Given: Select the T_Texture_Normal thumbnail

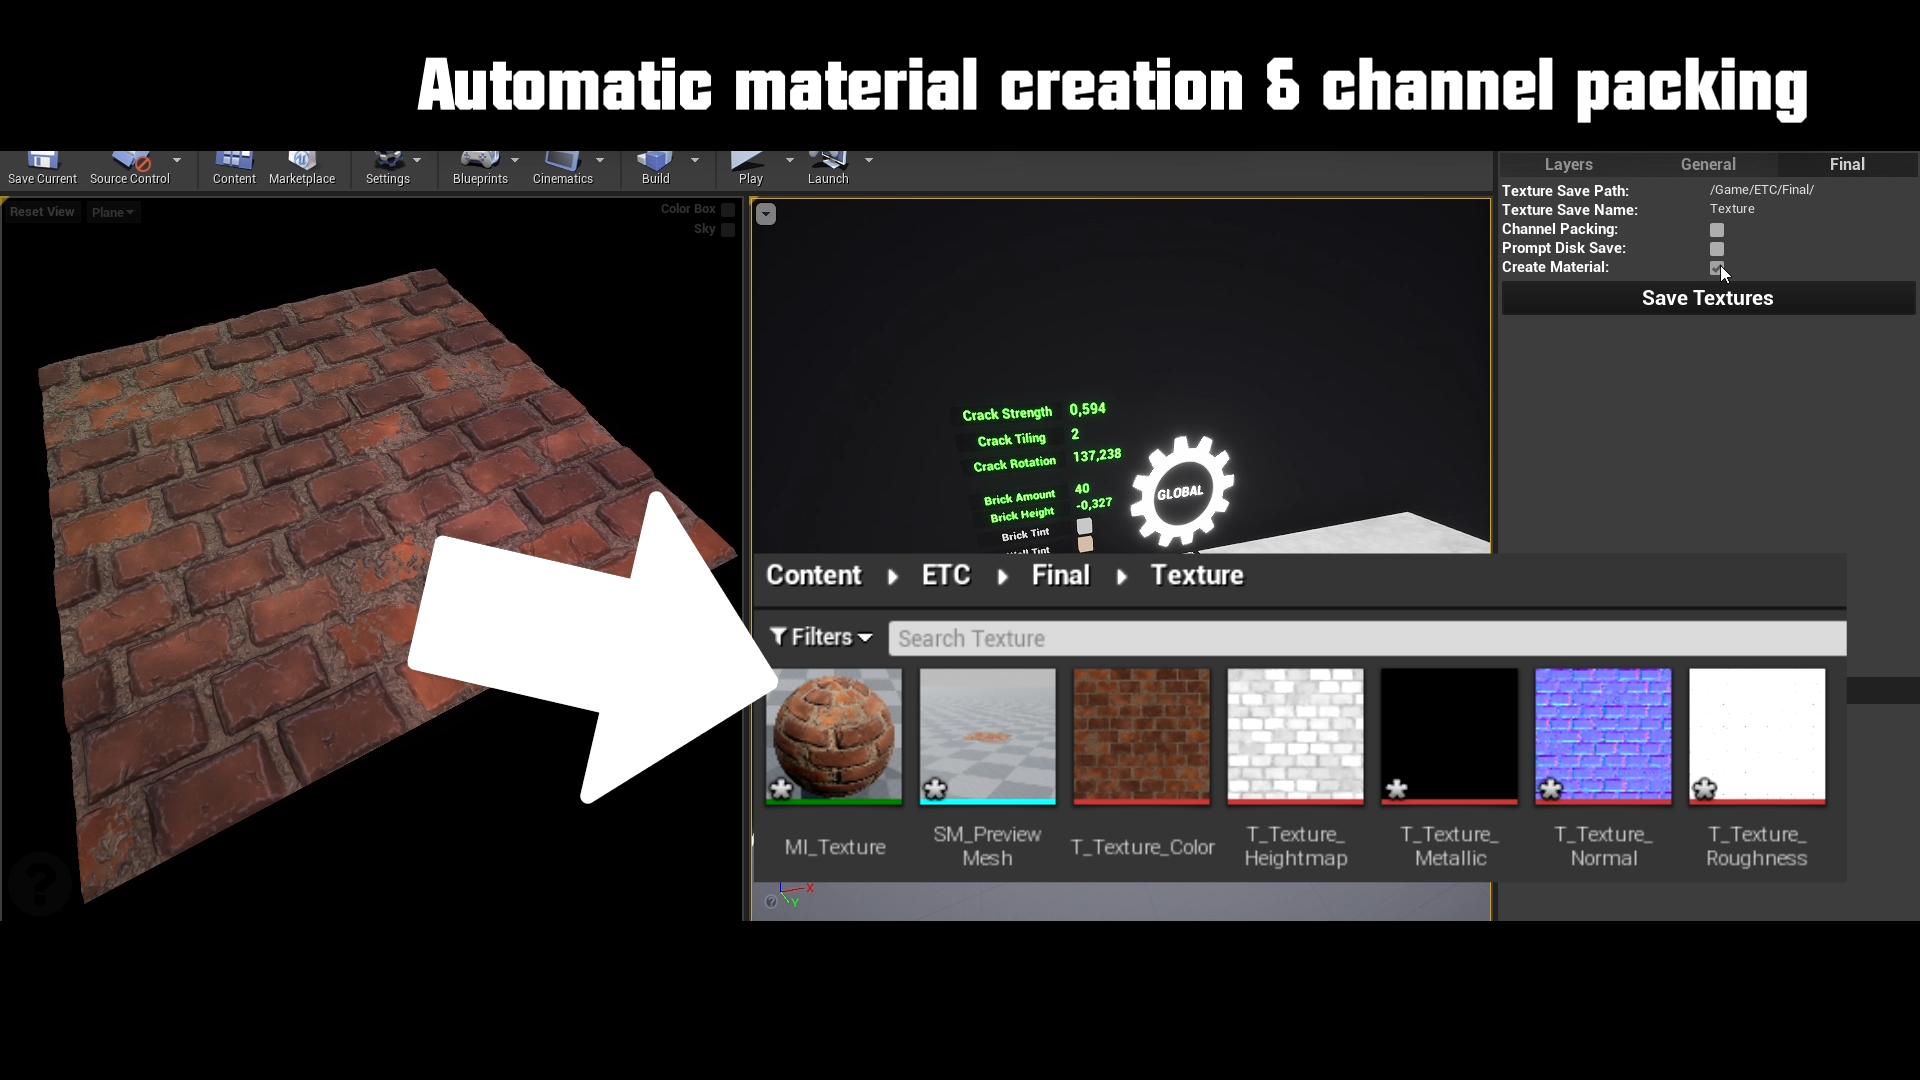Looking at the screenshot, I should coord(1603,736).
